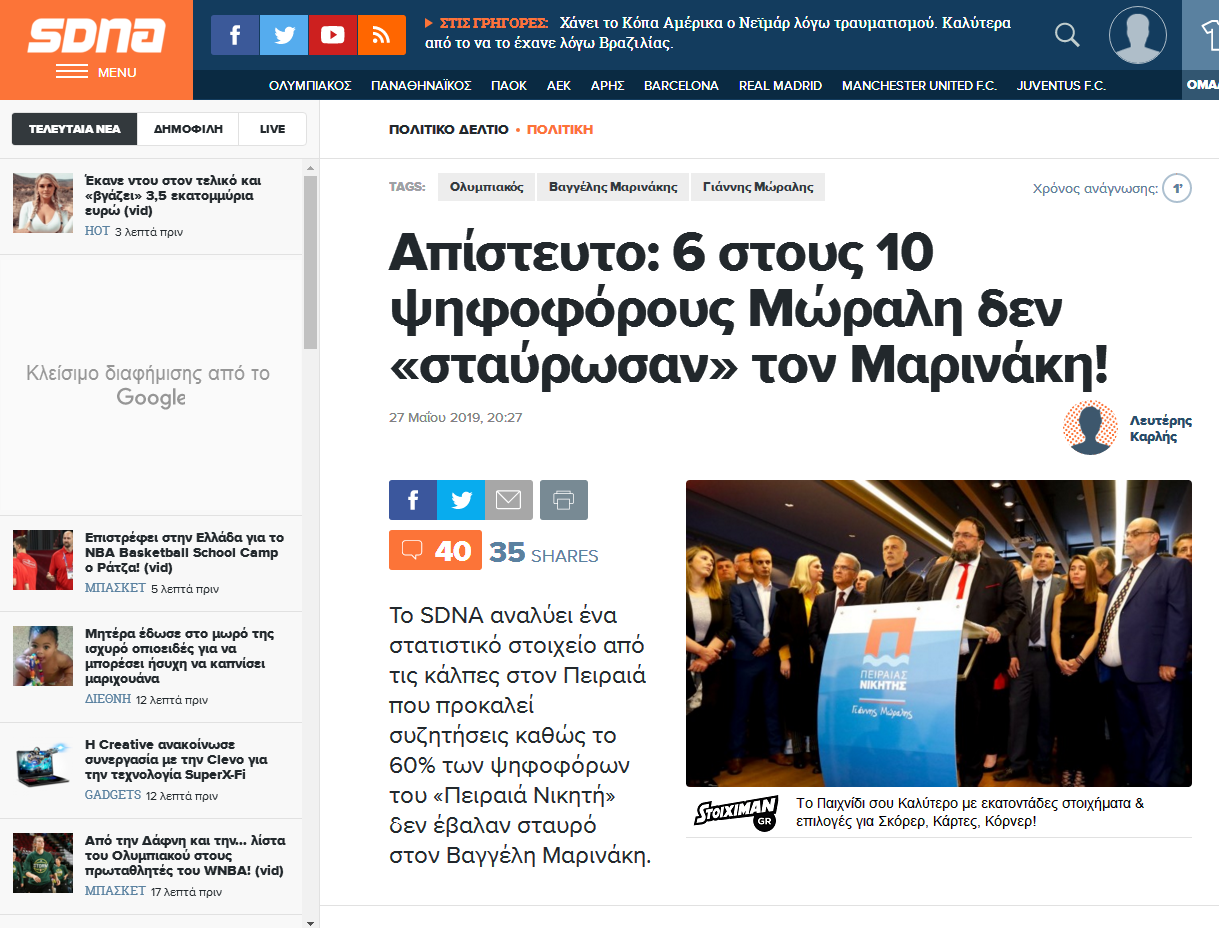
Task: Open ΑΕΚ team menu item
Action: 559,85
